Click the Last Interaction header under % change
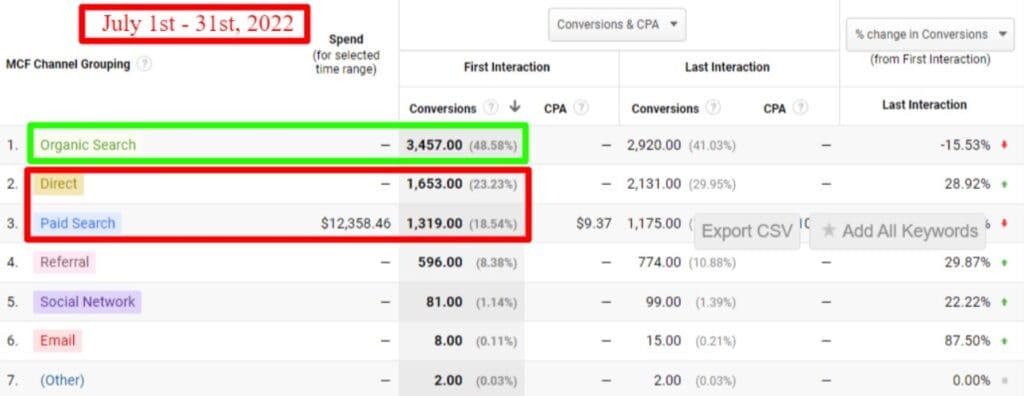This screenshot has width=1024, height=396. [x=924, y=105]
